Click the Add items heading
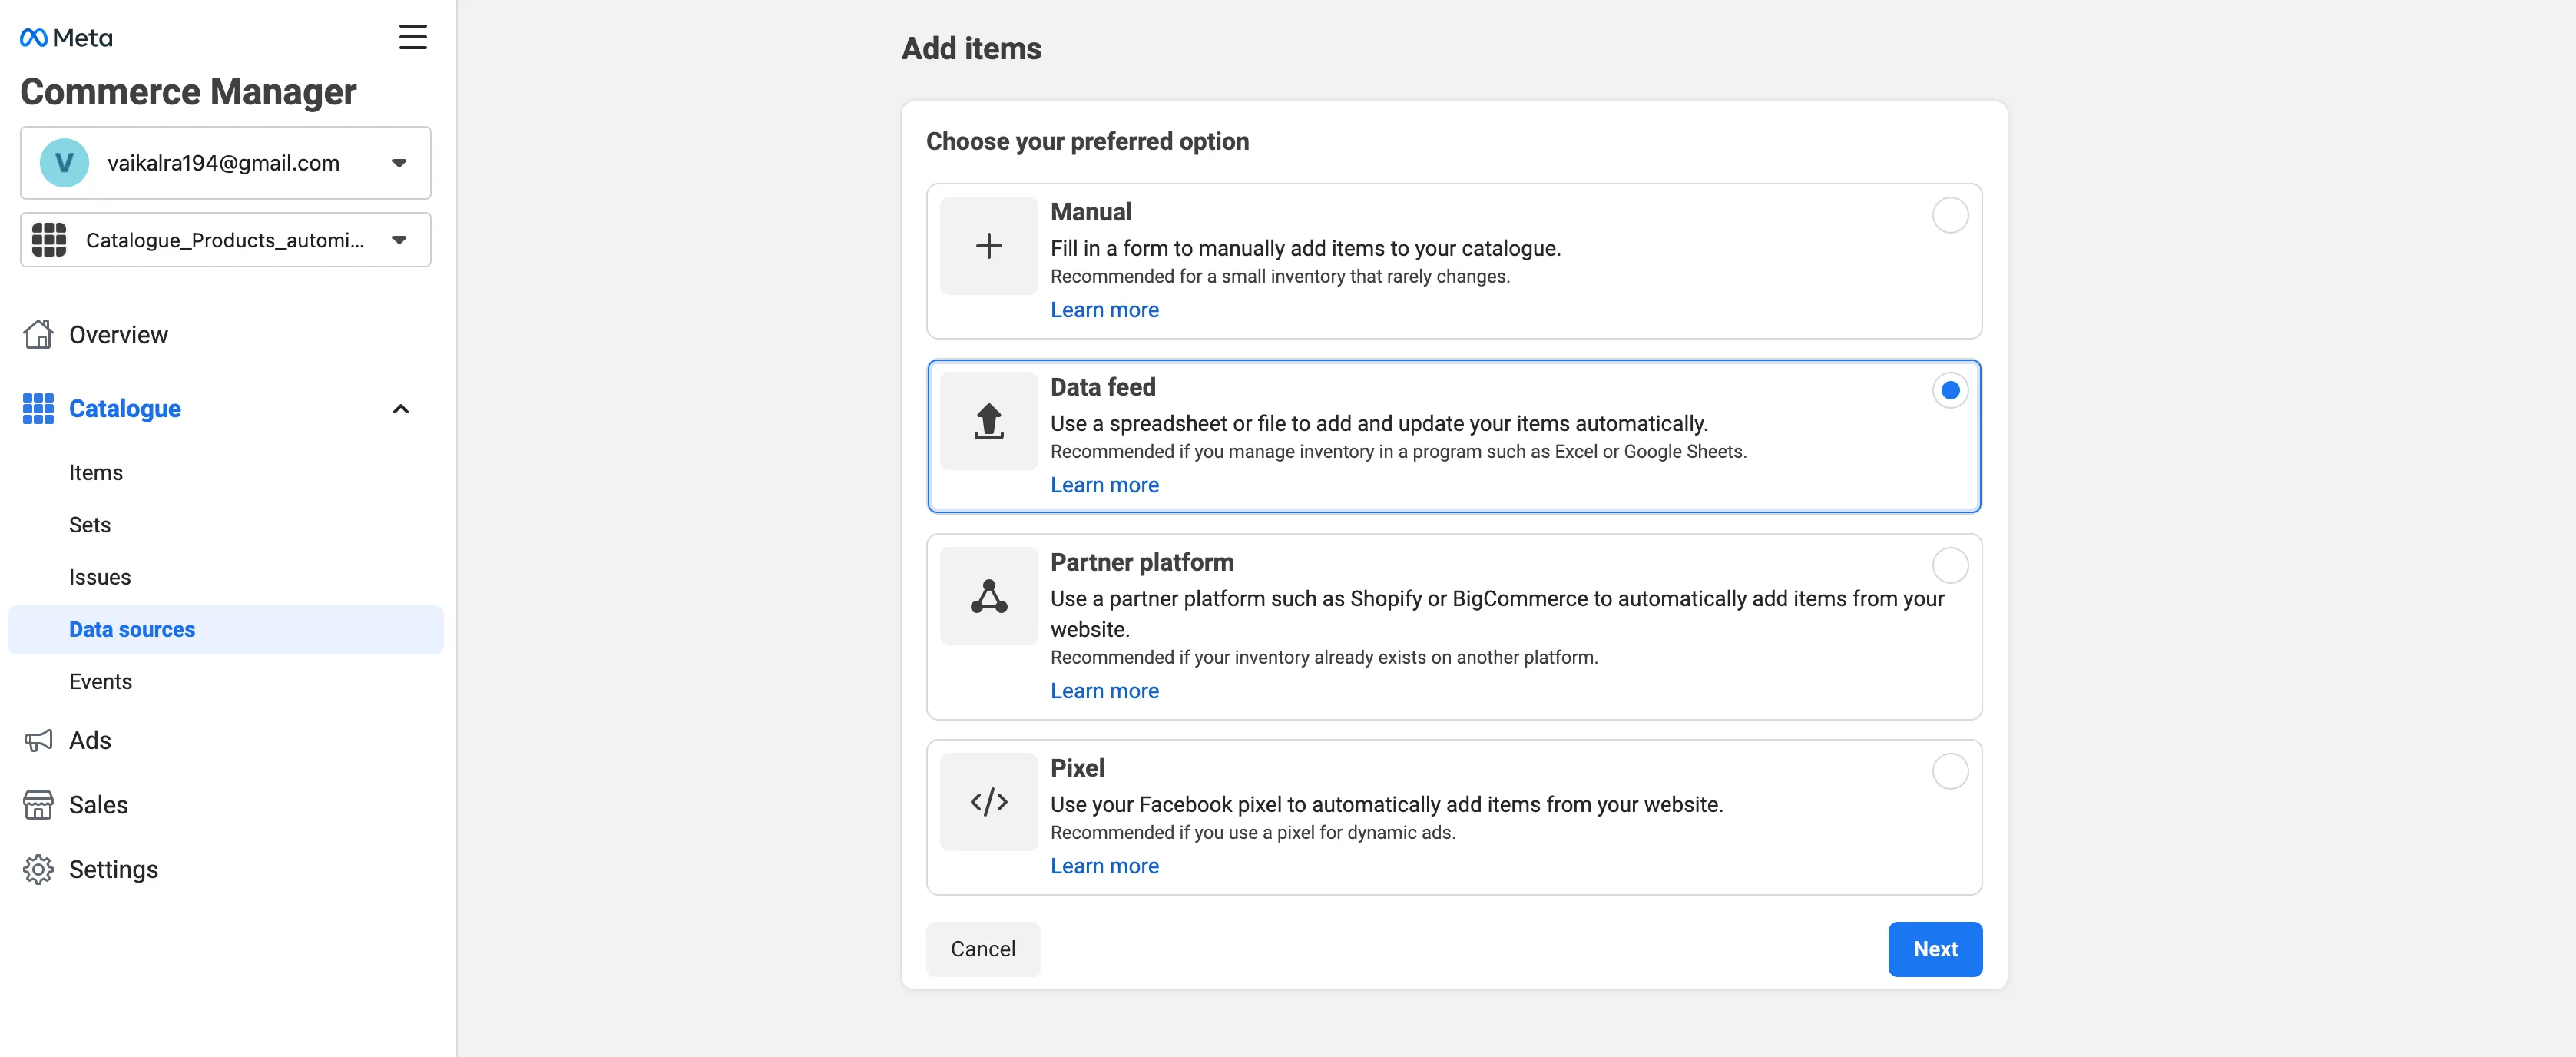 (x=971, y=48)
